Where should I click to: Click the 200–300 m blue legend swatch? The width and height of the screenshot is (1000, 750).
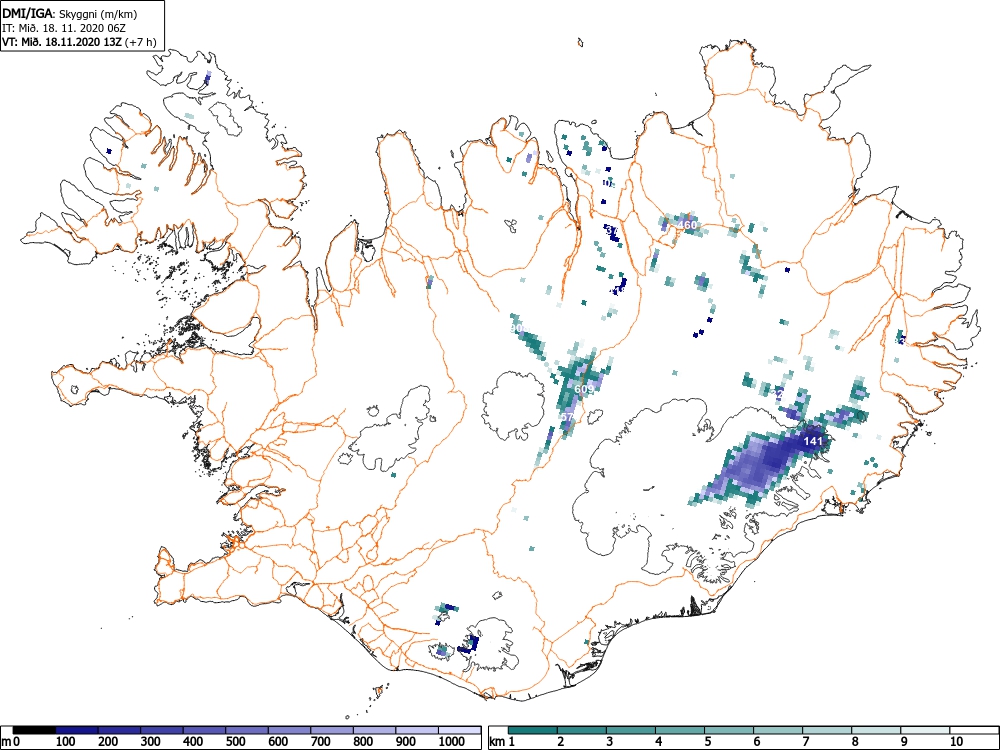coord(119,730)
